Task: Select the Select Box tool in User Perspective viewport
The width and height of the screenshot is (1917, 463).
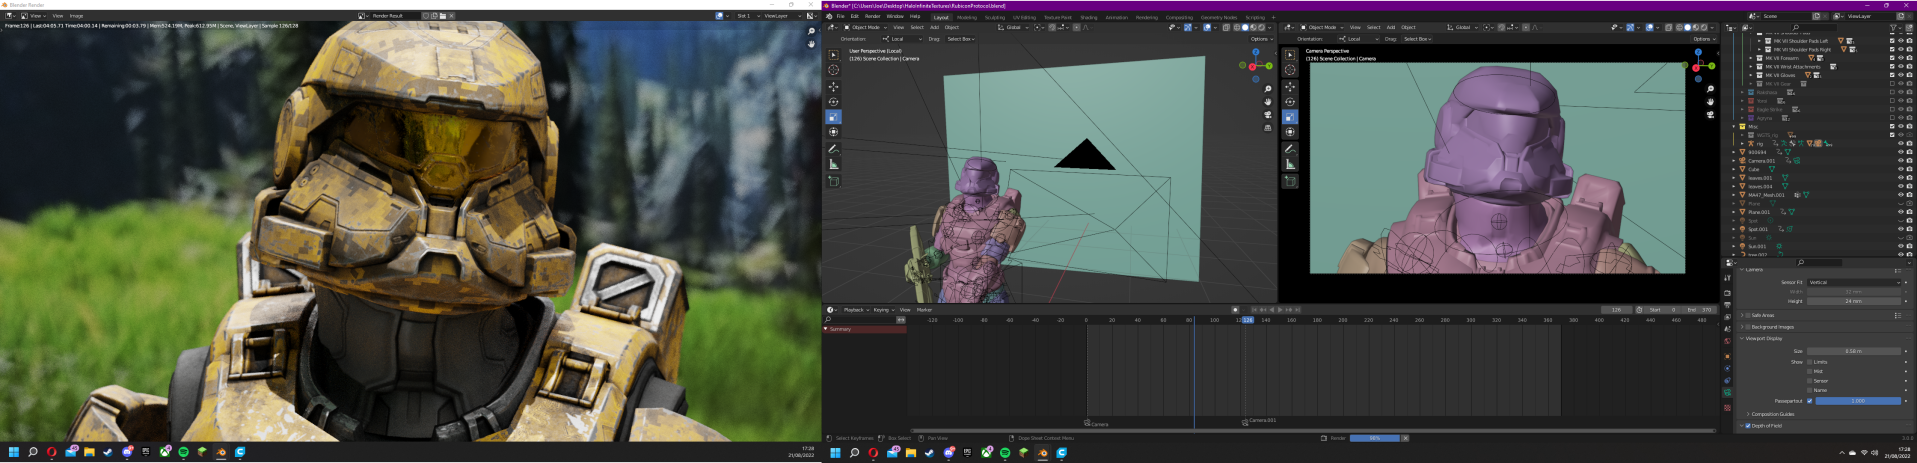Action: click(833, 55)
